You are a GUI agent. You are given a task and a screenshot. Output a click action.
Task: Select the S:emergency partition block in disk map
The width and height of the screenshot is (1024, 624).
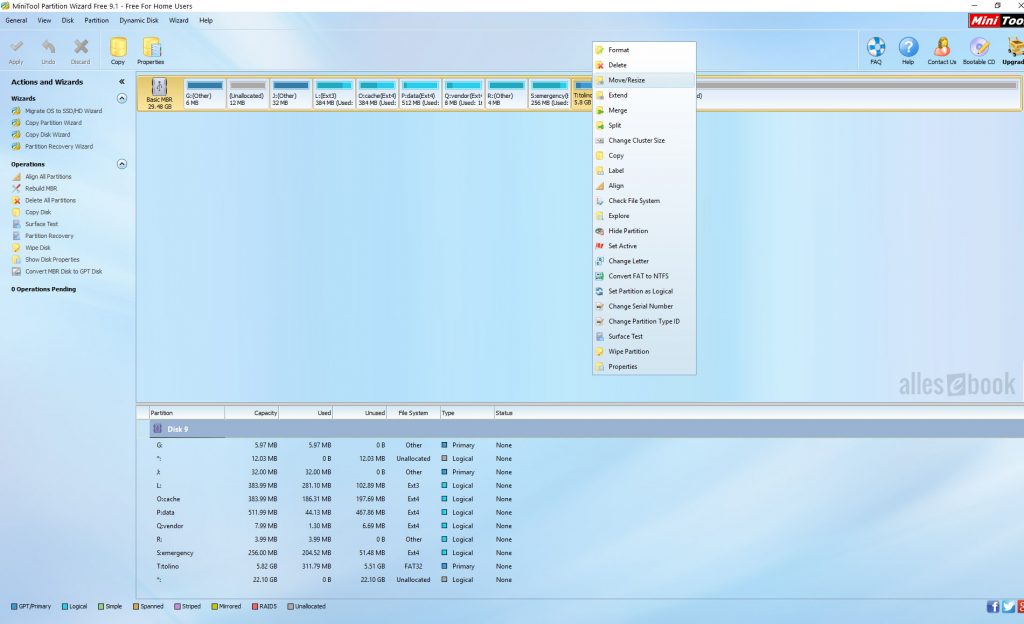(549, 93)
